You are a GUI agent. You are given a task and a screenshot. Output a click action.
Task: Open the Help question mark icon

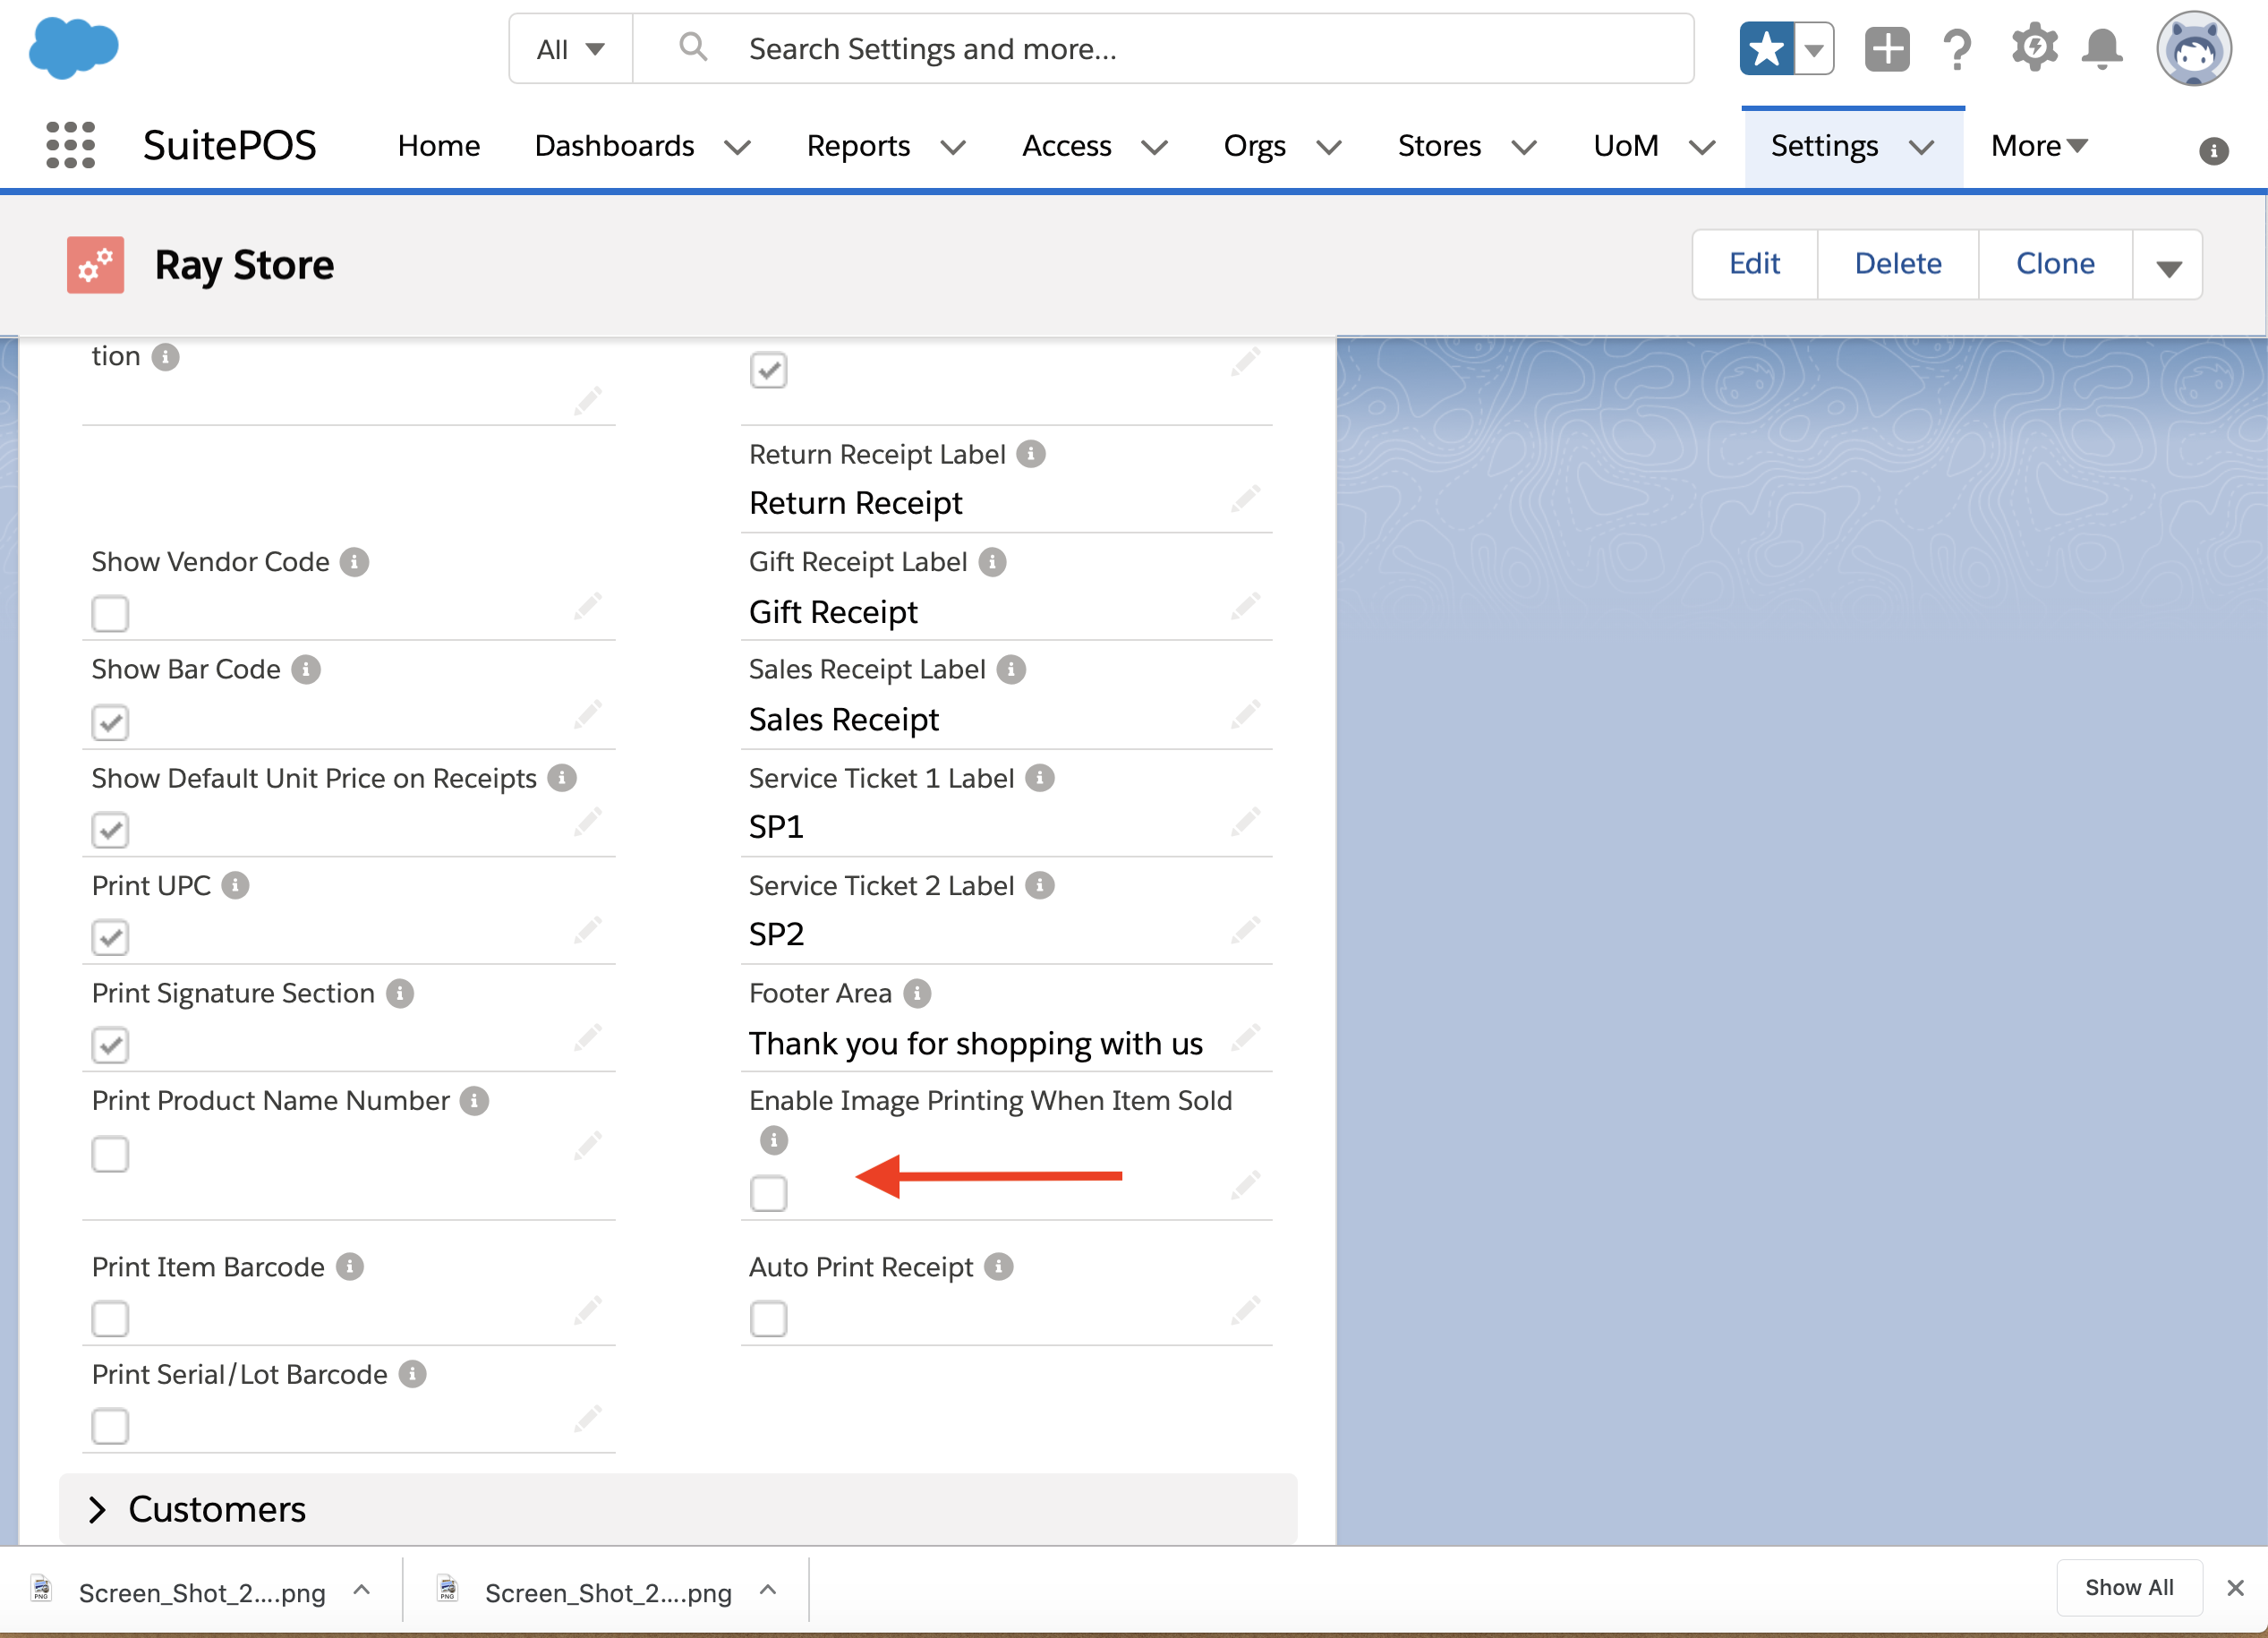point(1956,48)
